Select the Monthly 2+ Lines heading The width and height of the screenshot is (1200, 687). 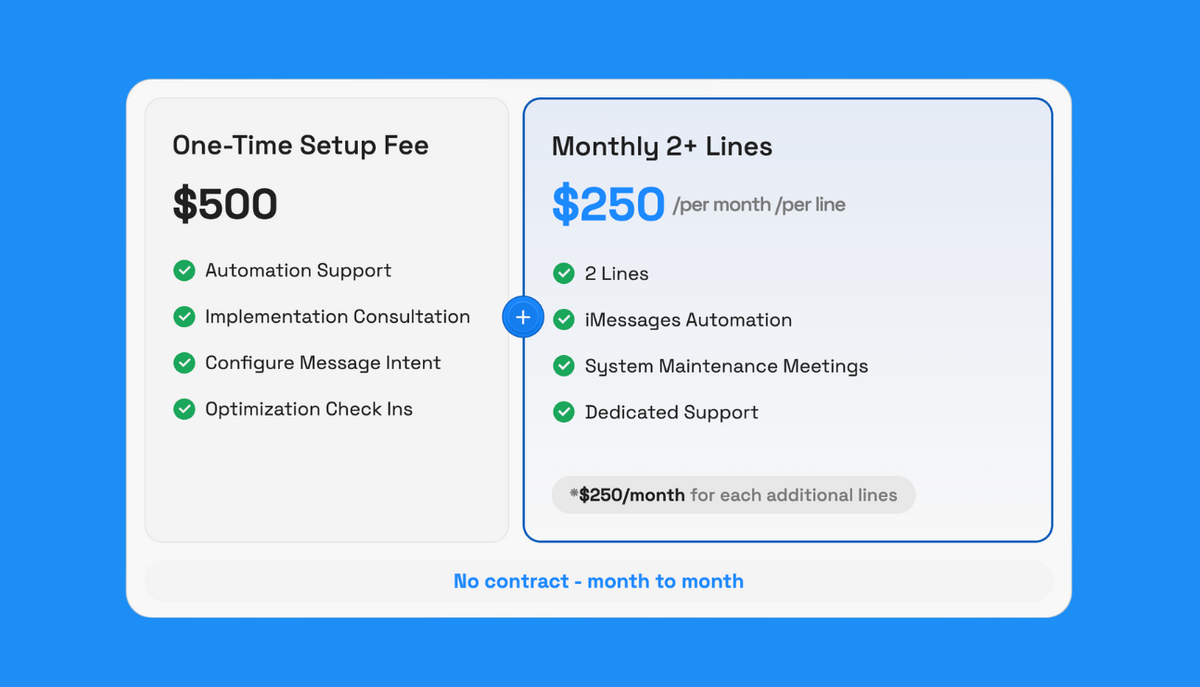[662, 147]
